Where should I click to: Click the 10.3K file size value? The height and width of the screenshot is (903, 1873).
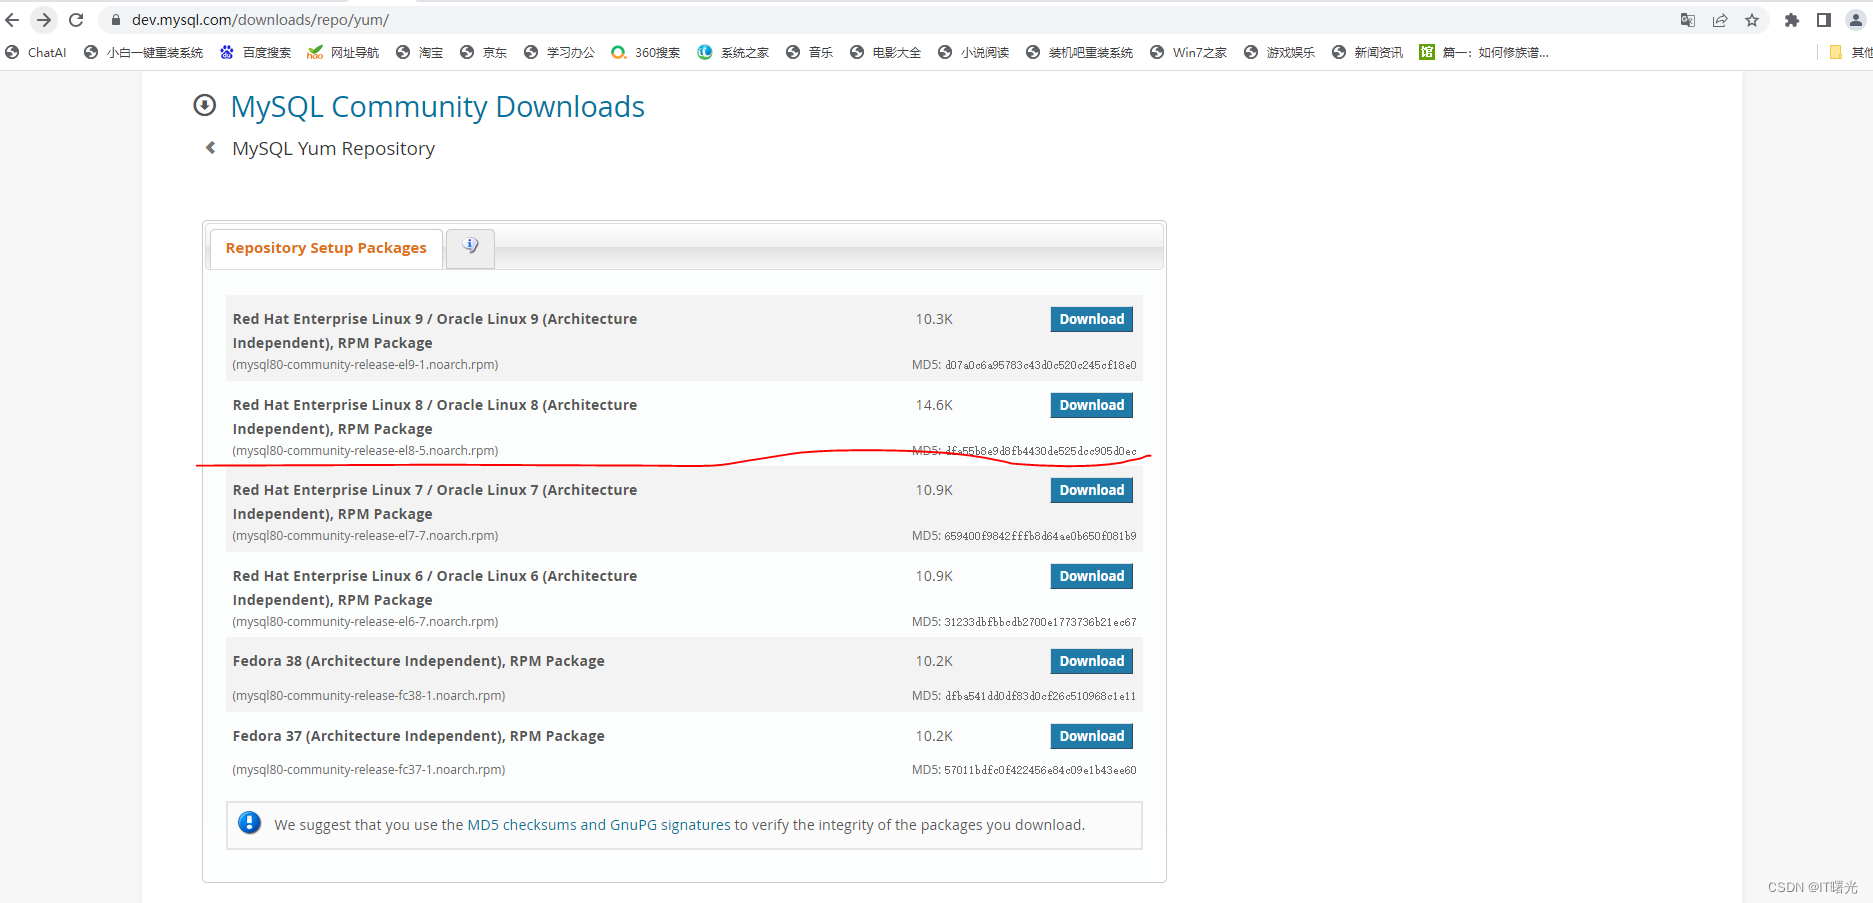[934, 319]
